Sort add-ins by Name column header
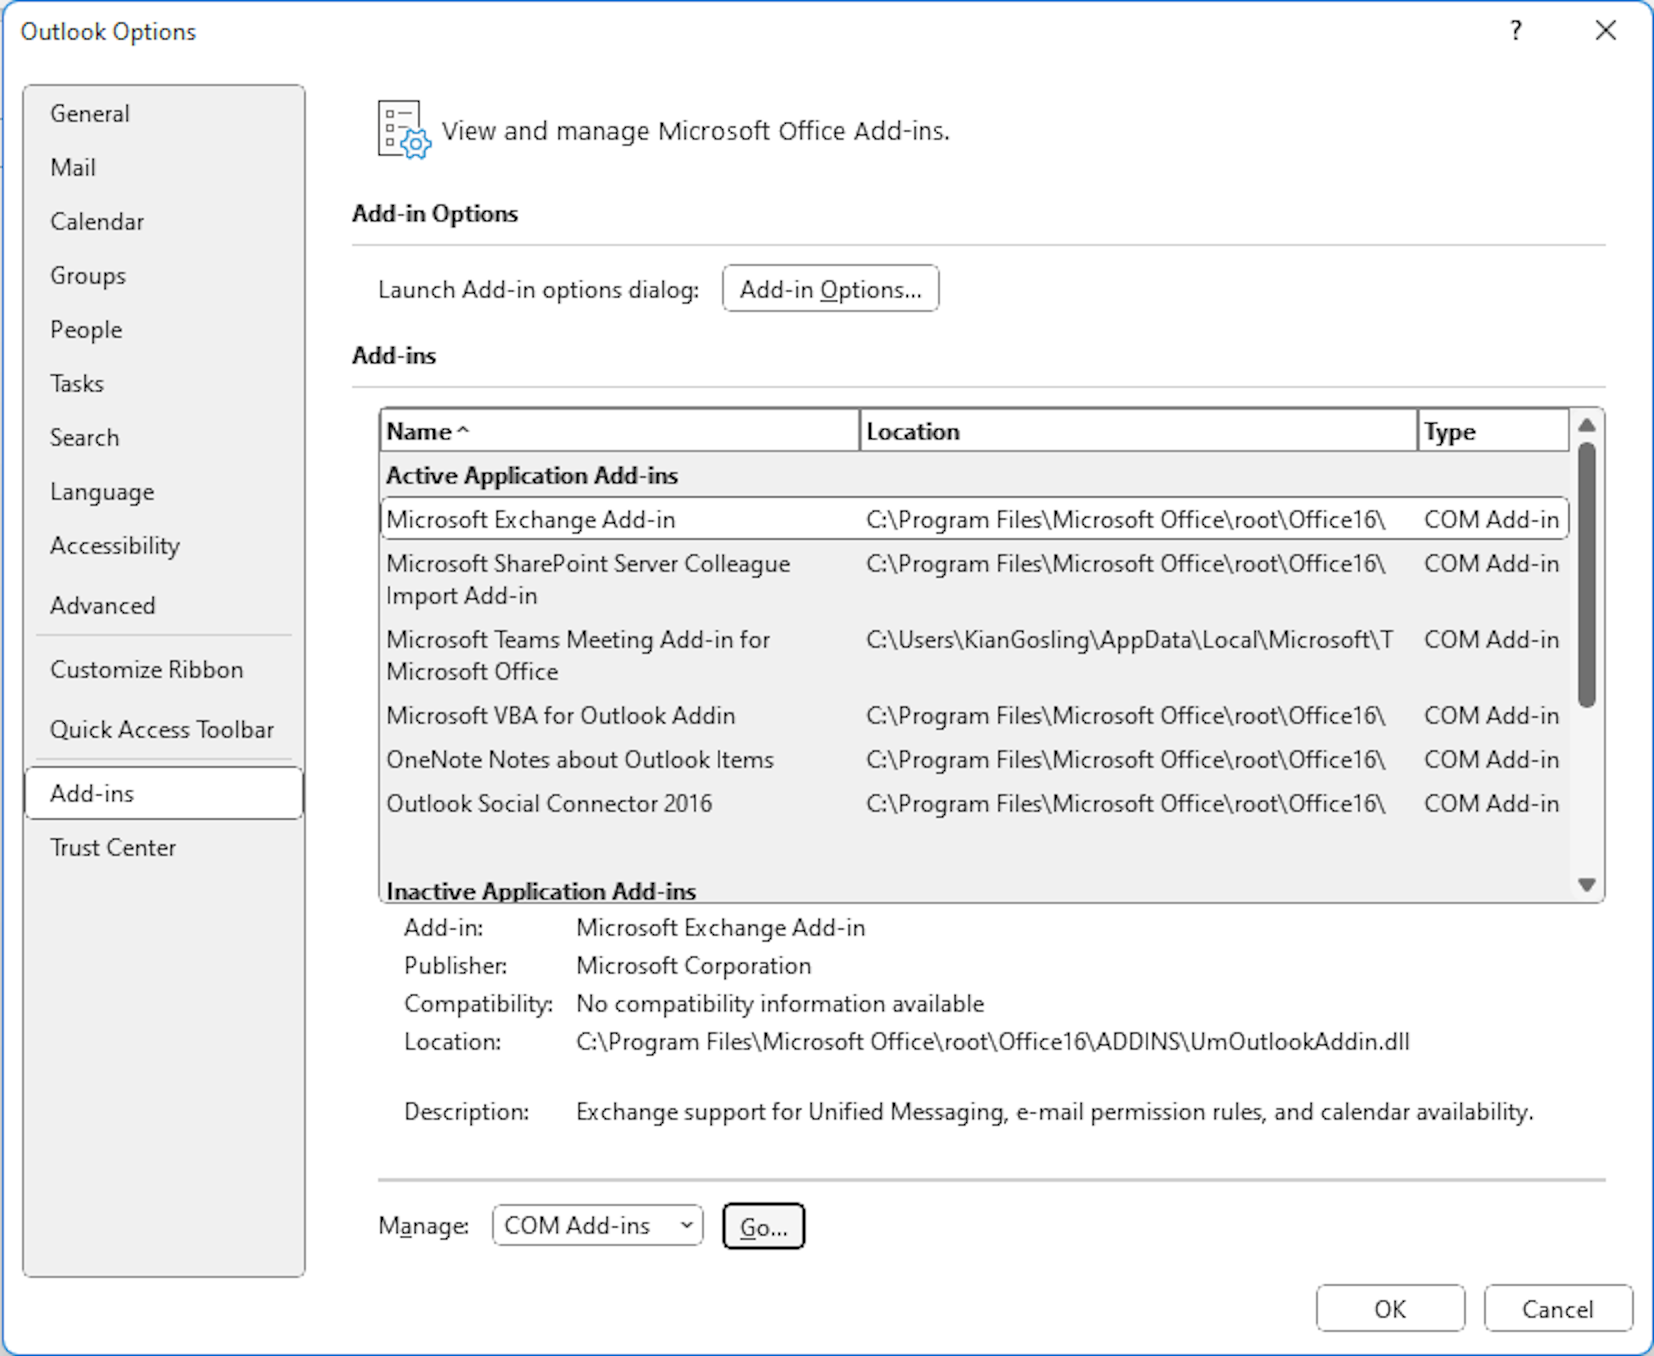The height and width of the screenshot is (1356, 1654). click(619, 431)
